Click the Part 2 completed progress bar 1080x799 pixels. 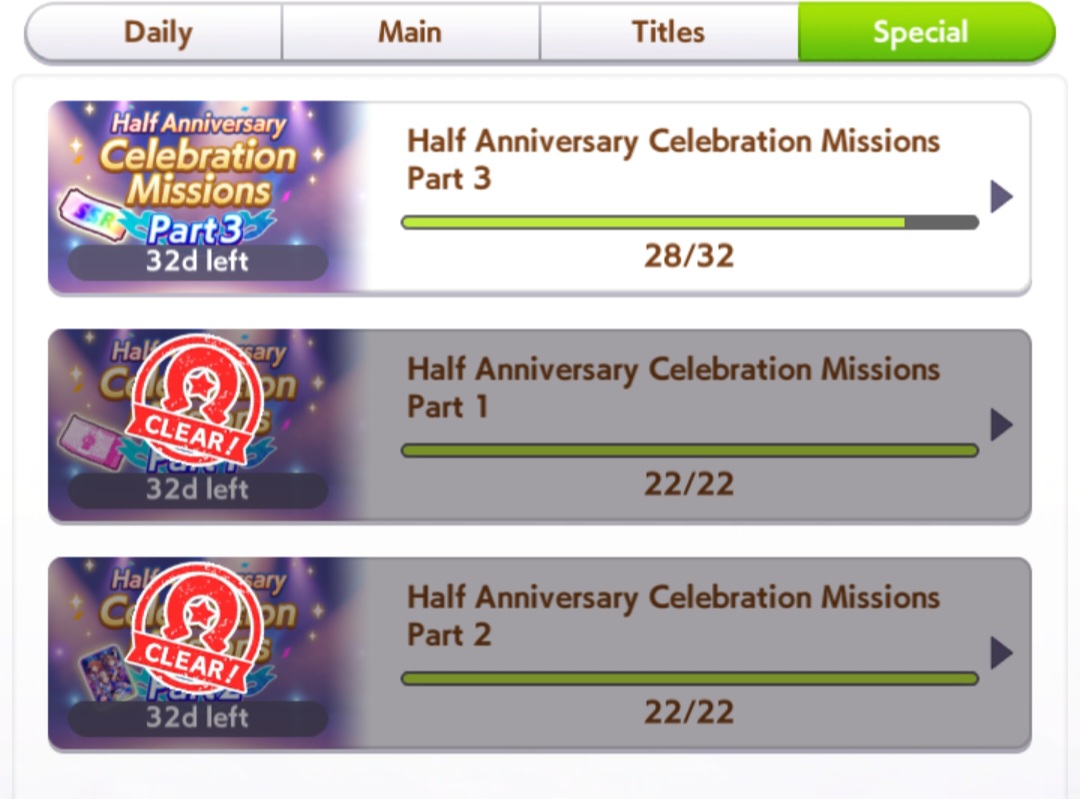coord(689,678)
